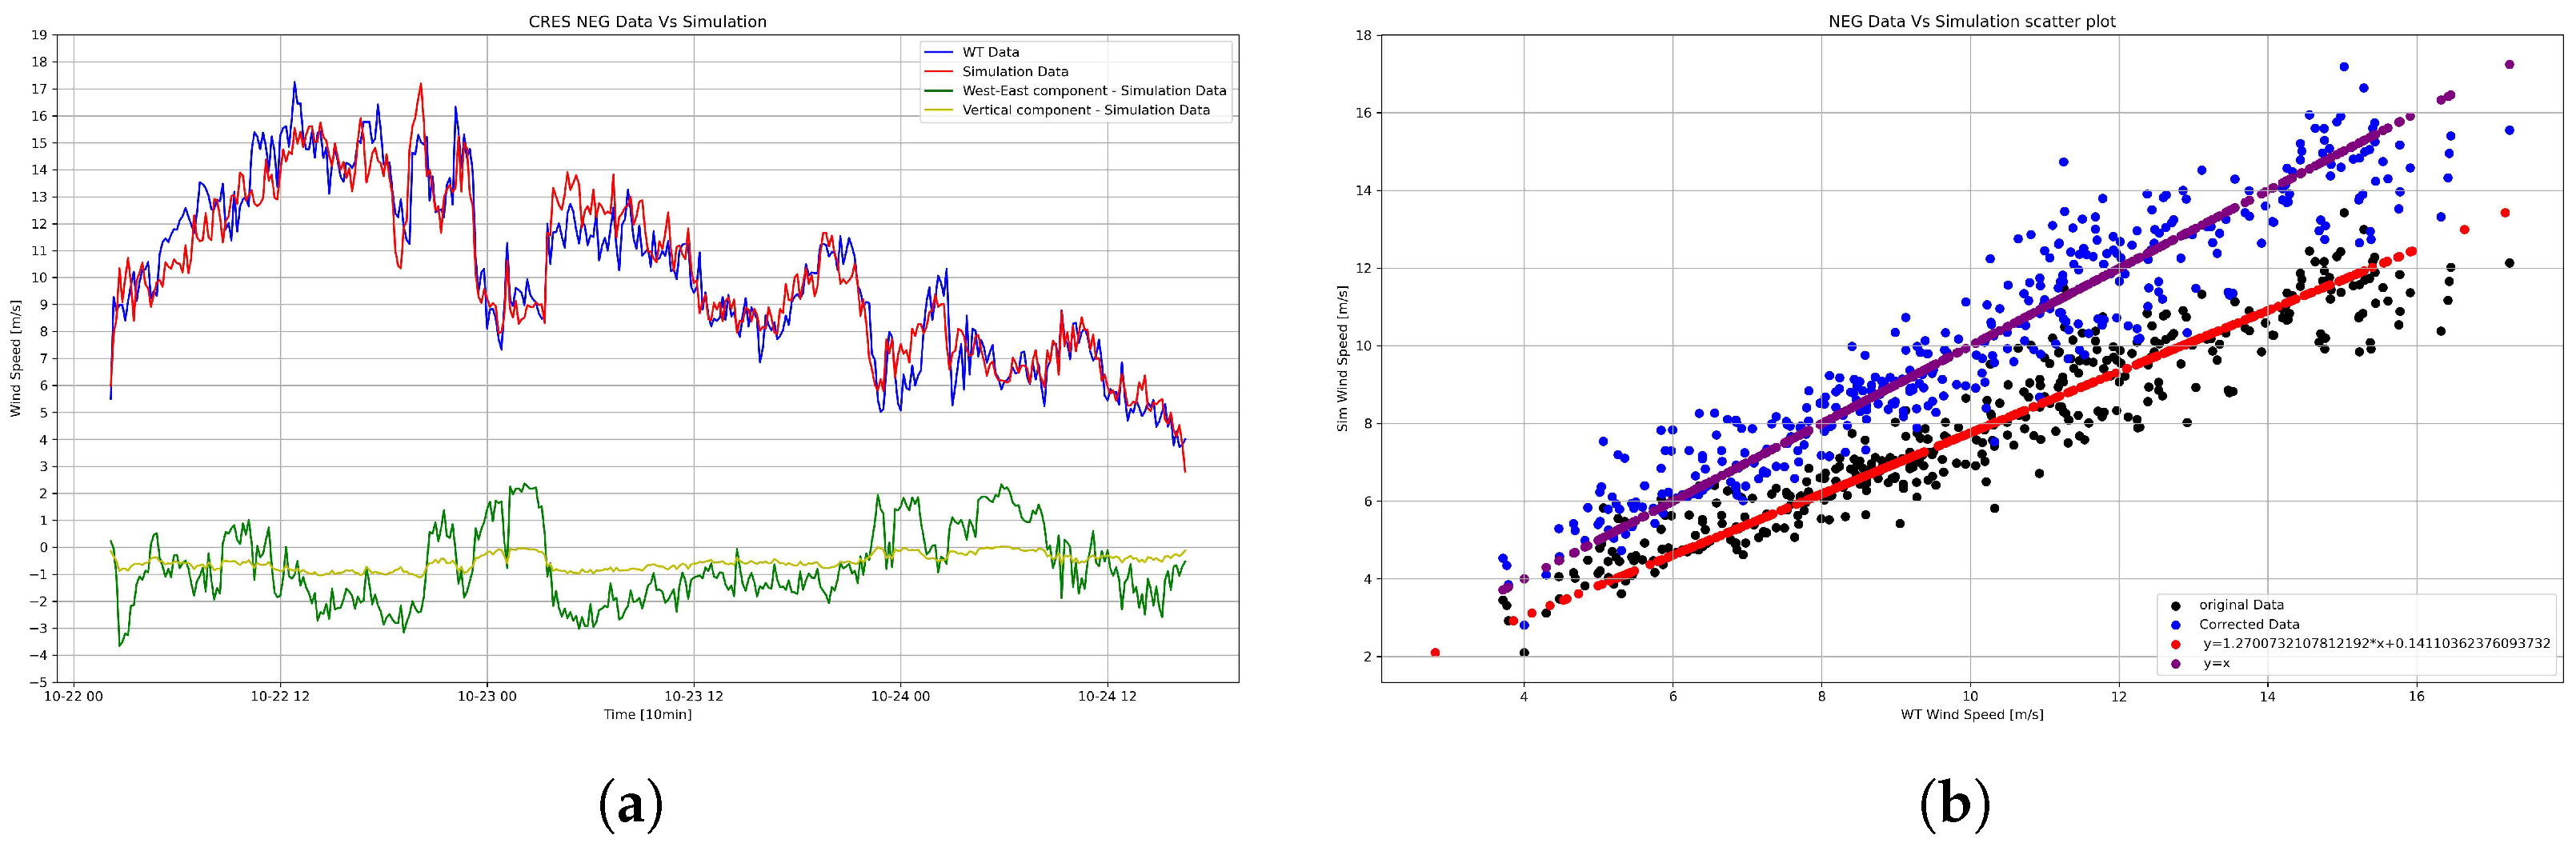Screen dimensions: 2576x851
Task: Click "Vertical component - Simulation Data" legend label
Action: pyautogui.click(x=1086, y=110)
